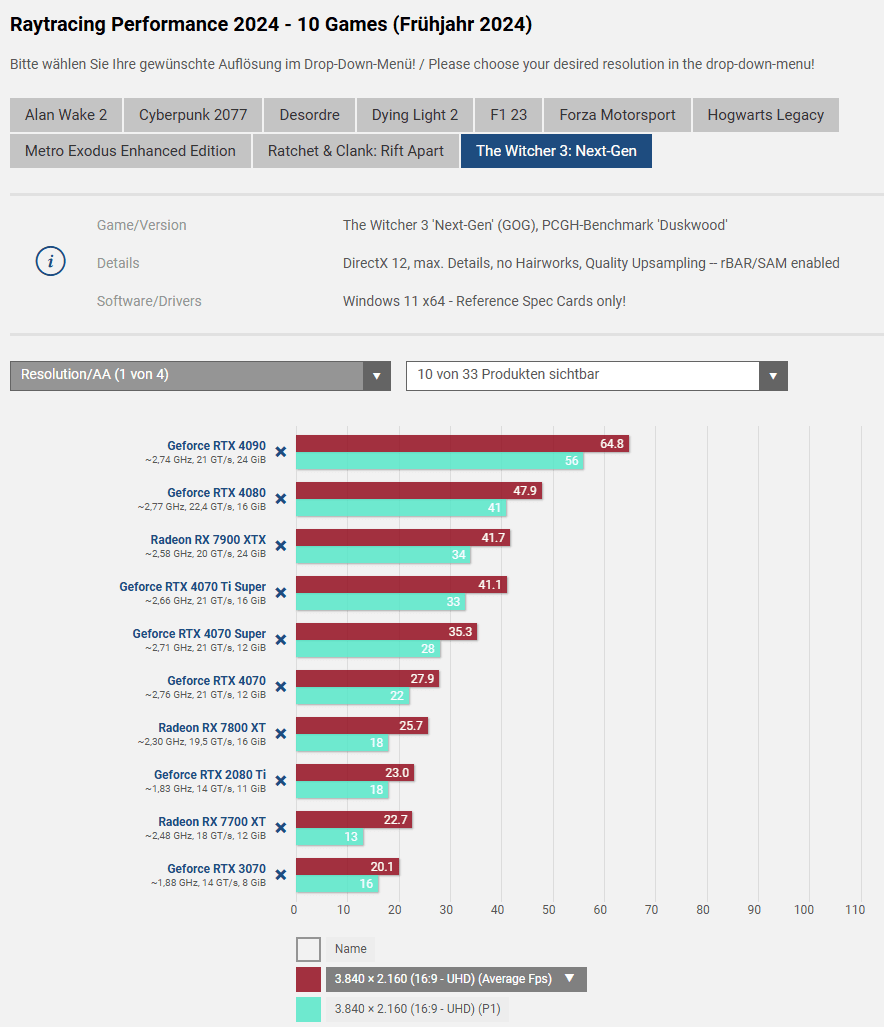884x1027 pixels.
Task: Click the 20.1 bar for RTX 3070
Action: (x=348, y=867)
